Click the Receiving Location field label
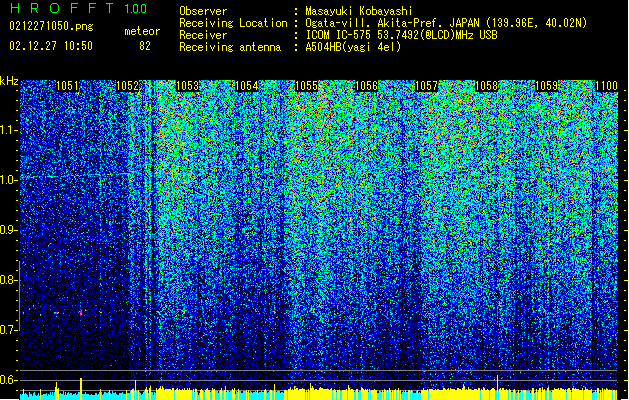Image resolution: width=629 pixels, height=400 pixels. click(x=233, y=23)
